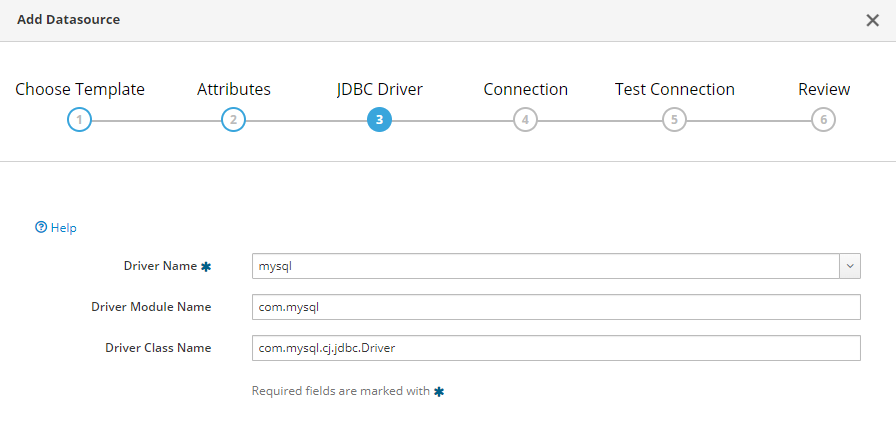Click the active step 3 circle

point(379,120)
